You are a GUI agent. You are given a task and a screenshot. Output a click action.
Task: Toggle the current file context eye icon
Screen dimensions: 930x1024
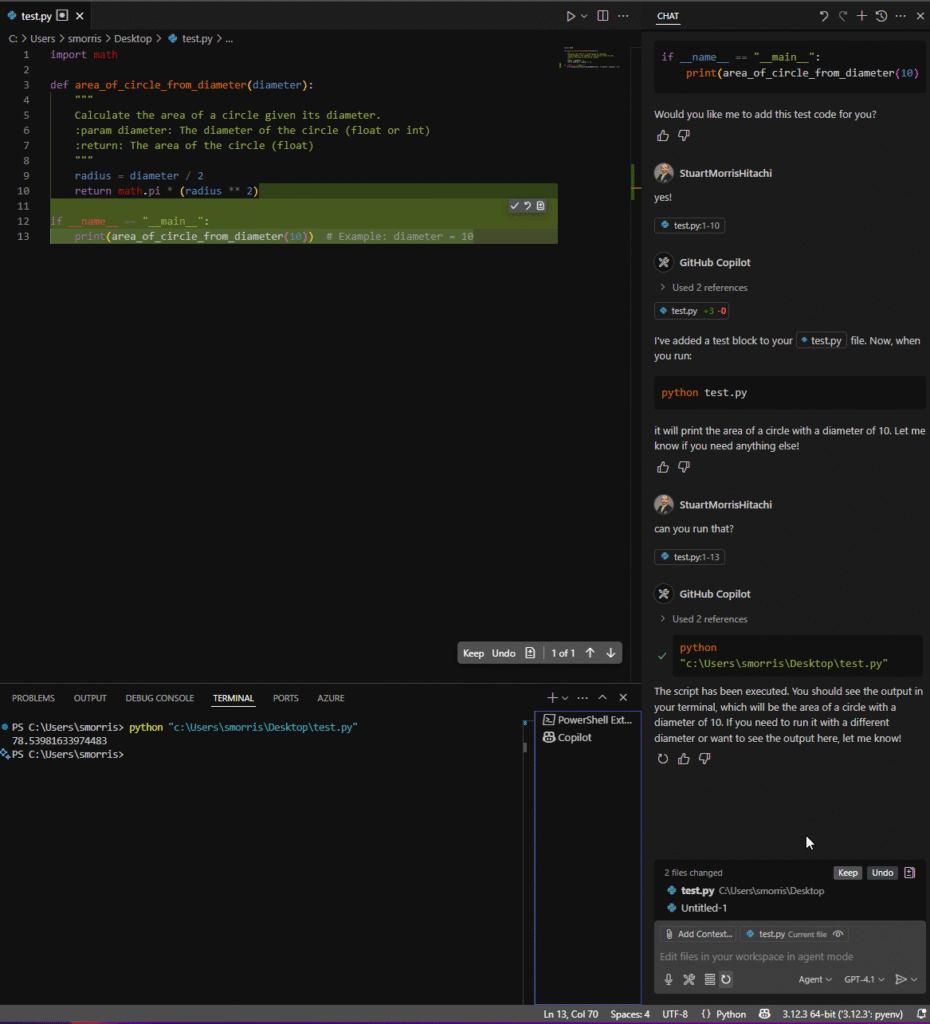point(838,935)
